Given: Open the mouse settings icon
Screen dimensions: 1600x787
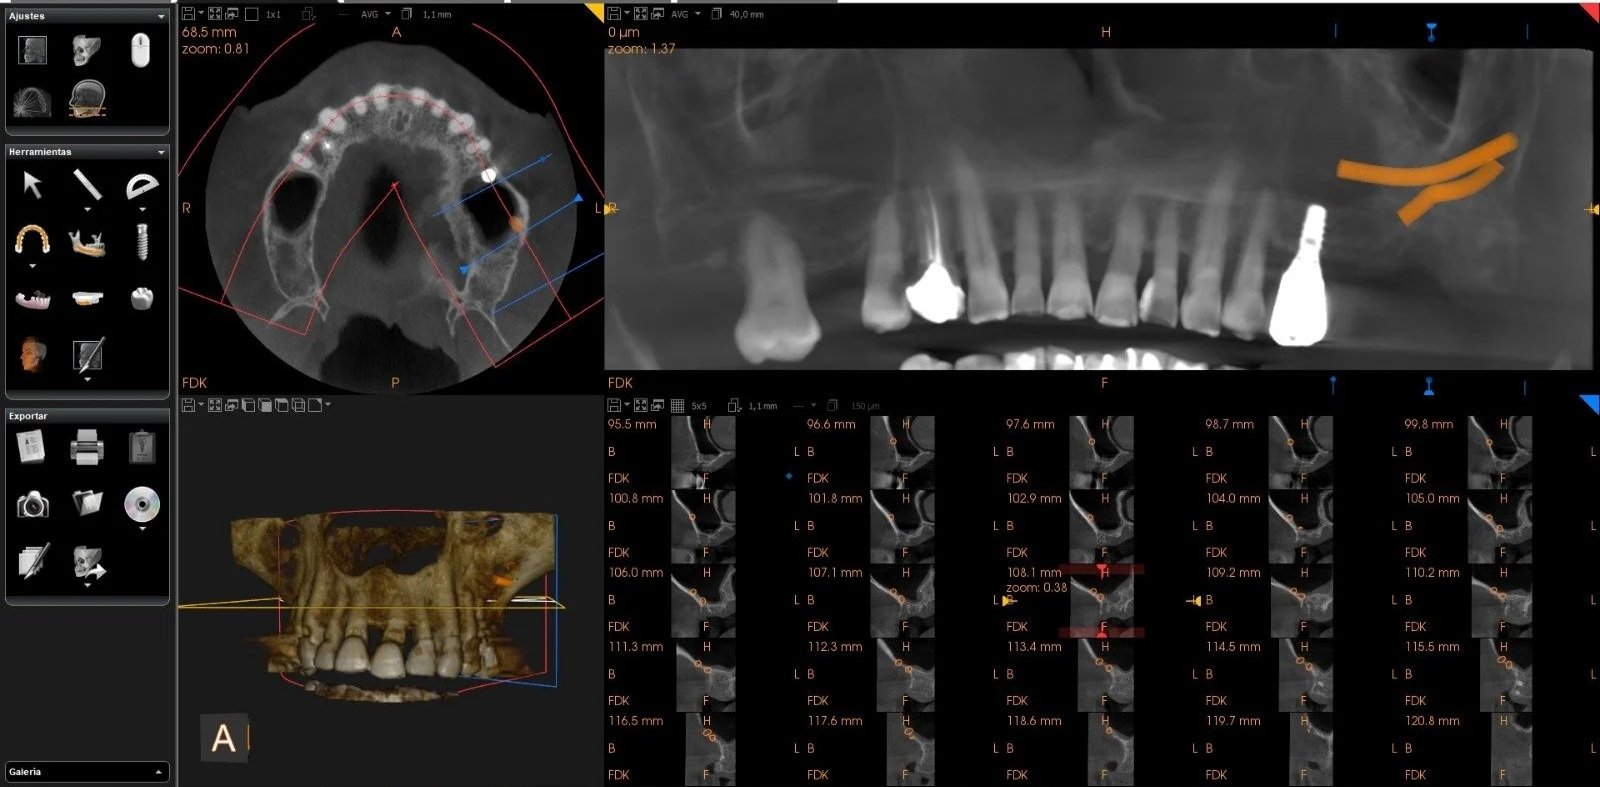Looking at the screenshot, I should (141, 49).
